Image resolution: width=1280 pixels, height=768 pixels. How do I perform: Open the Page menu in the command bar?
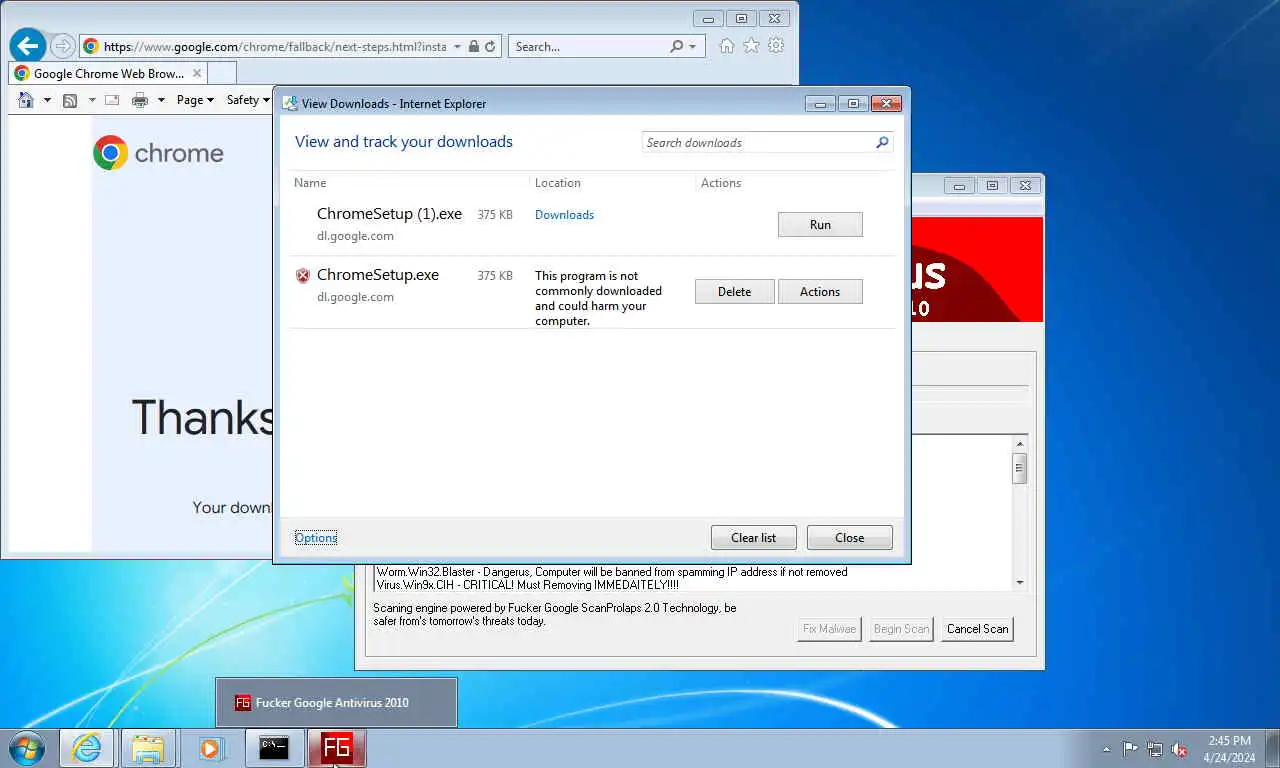tap(195, 100)
